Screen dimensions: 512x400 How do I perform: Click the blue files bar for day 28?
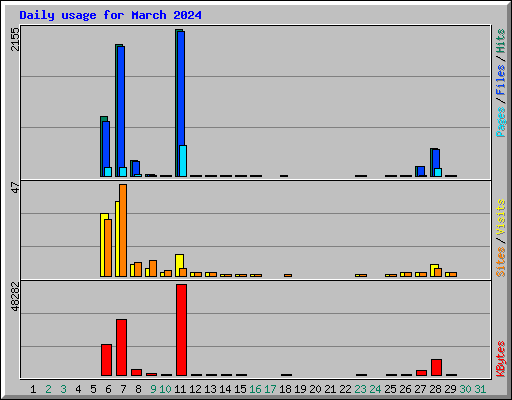(x=436, y=159)
